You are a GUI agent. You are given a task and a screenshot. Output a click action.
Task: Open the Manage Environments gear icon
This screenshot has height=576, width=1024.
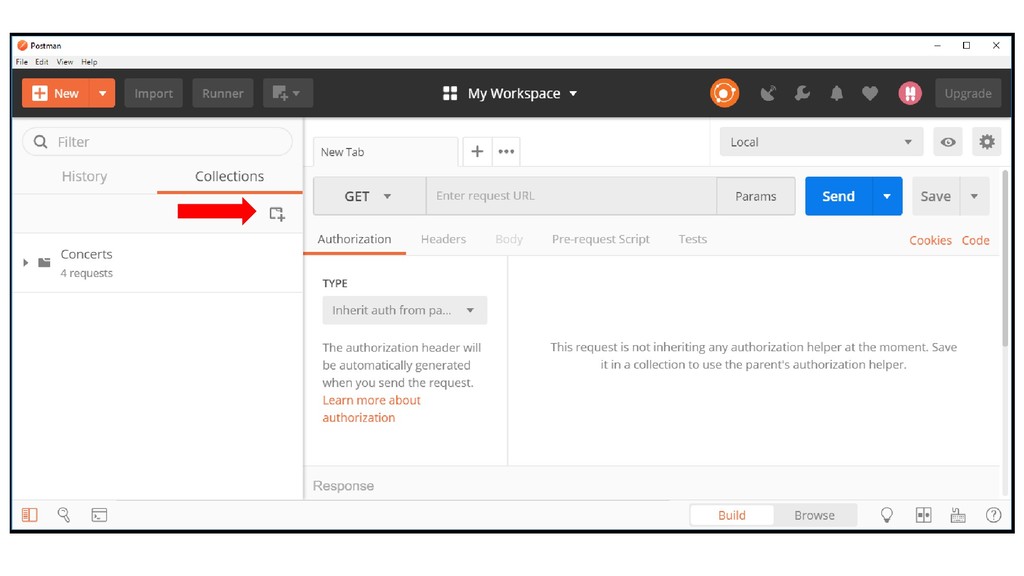click(x=987, y=142)
